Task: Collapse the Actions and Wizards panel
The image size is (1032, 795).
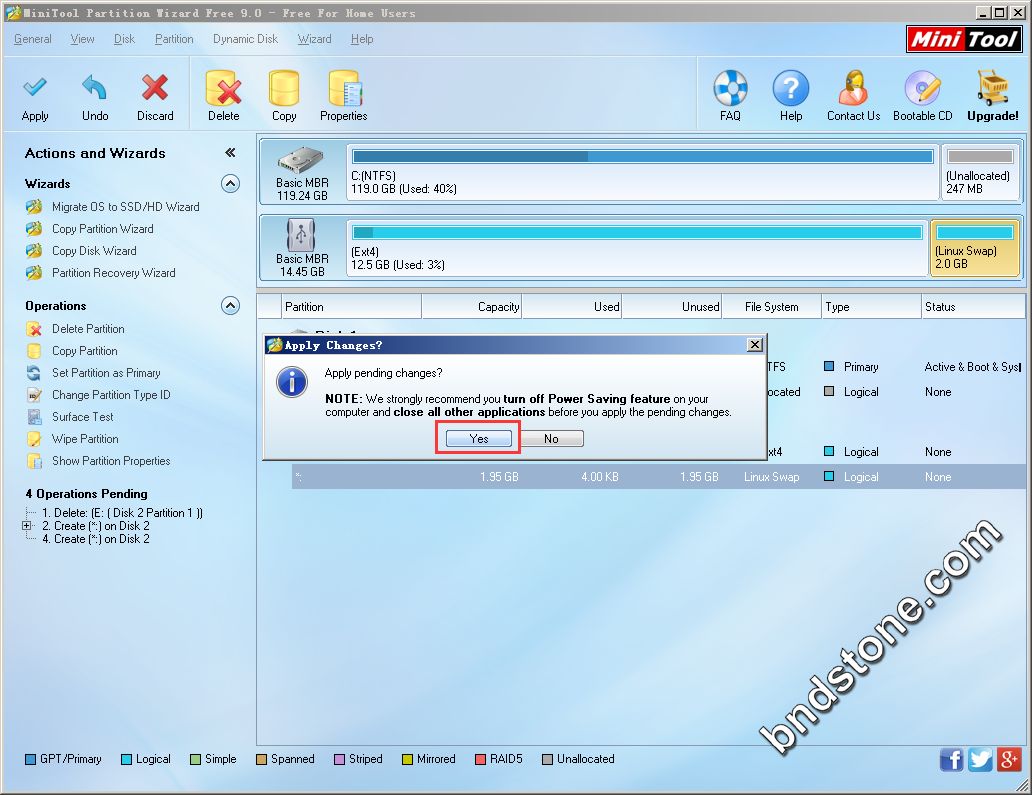Action: (x=230, y=153)
